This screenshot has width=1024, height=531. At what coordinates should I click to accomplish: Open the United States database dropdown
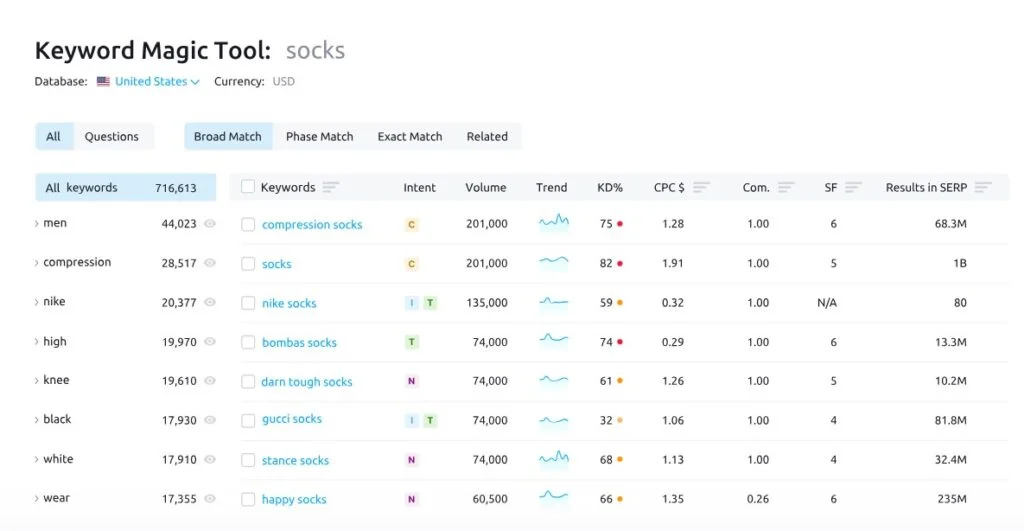click(x=157, y=82)
